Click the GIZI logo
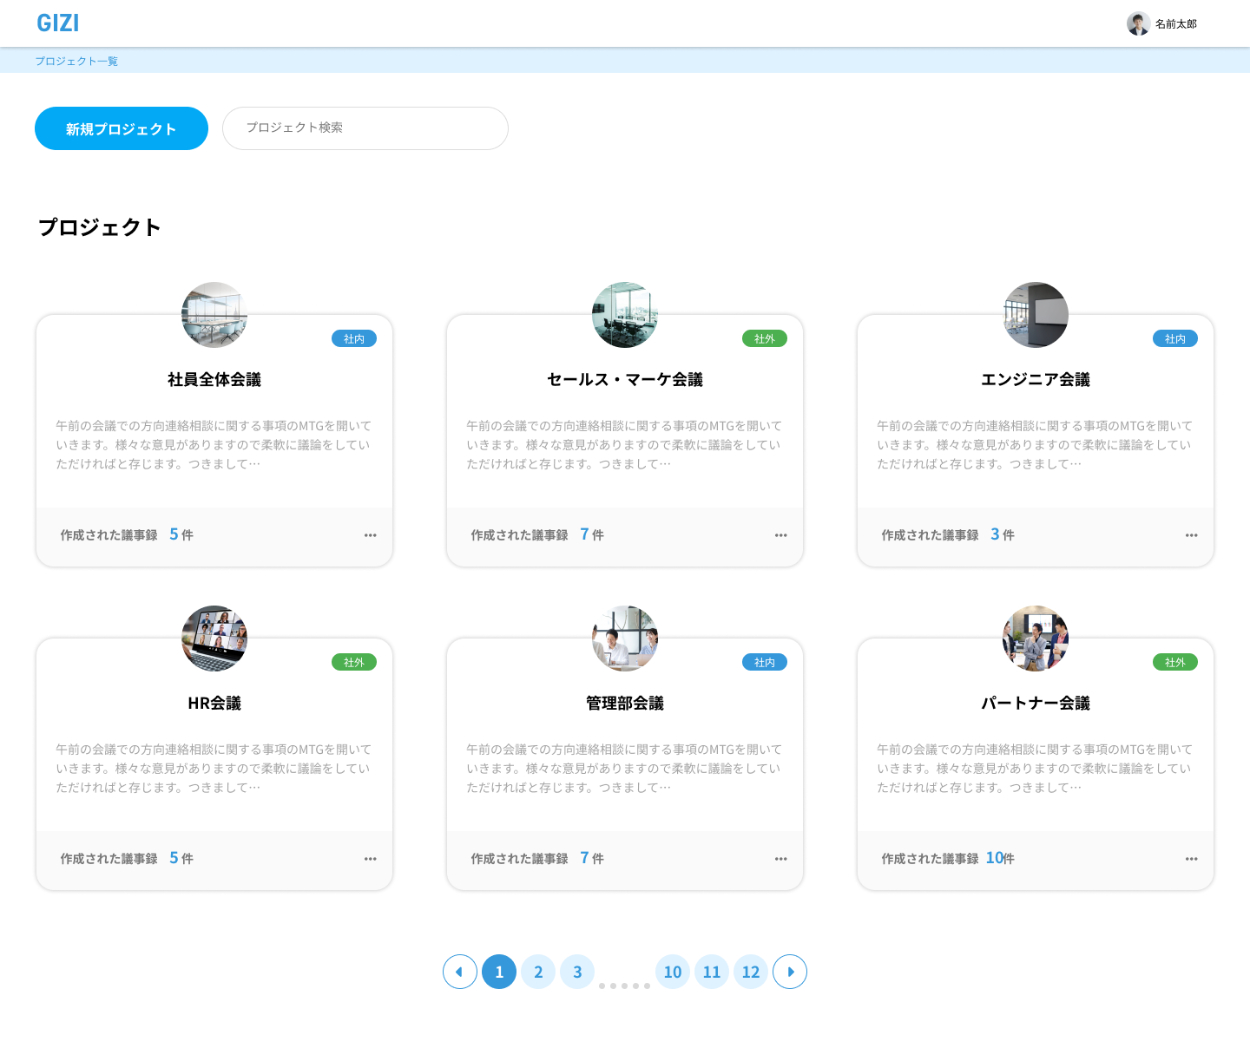 pos(58,23)
